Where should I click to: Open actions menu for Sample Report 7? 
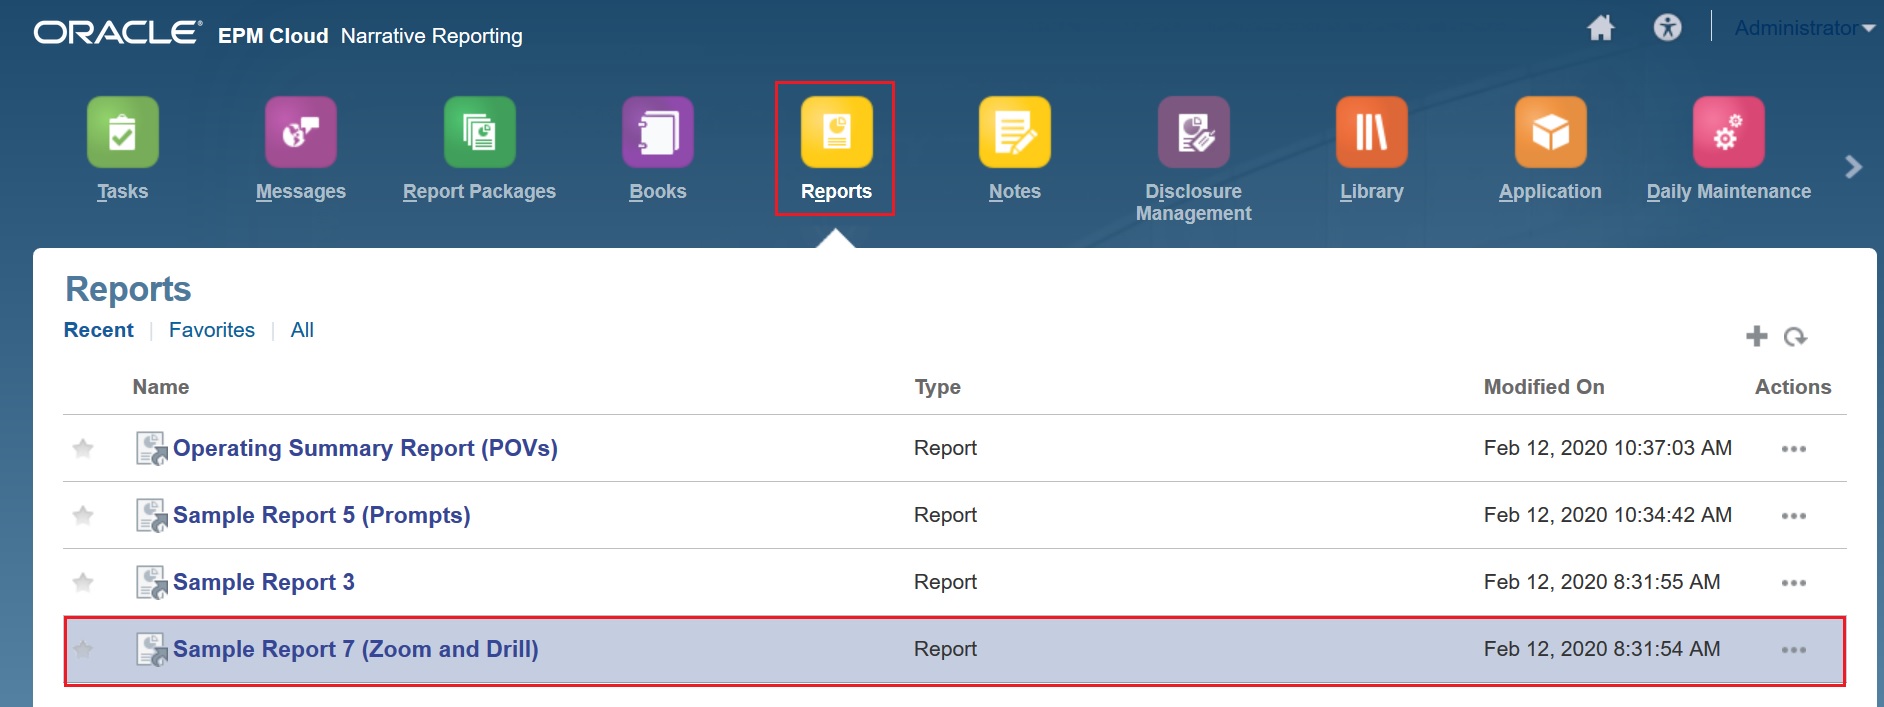point(1794,650)
